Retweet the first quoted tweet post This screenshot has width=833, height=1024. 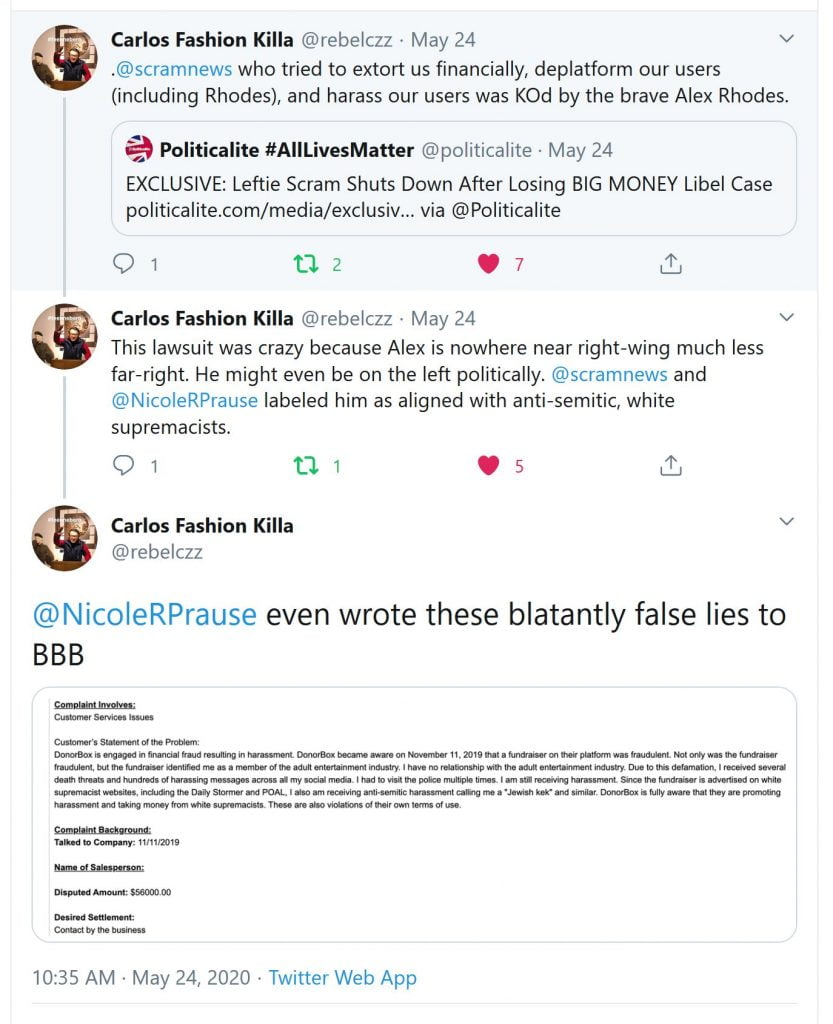coord(307,263)
